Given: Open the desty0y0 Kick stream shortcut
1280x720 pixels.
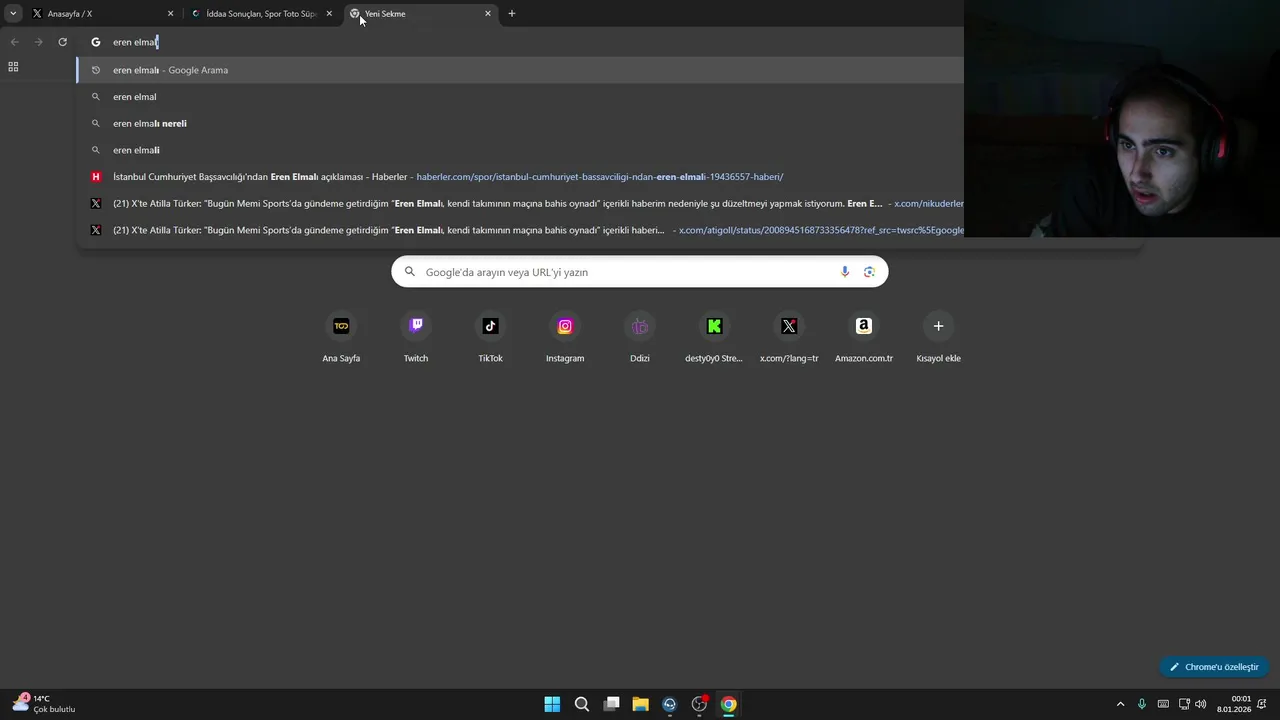Looking at the screenshot, I should pyautogui.click(x=714, y=338).
